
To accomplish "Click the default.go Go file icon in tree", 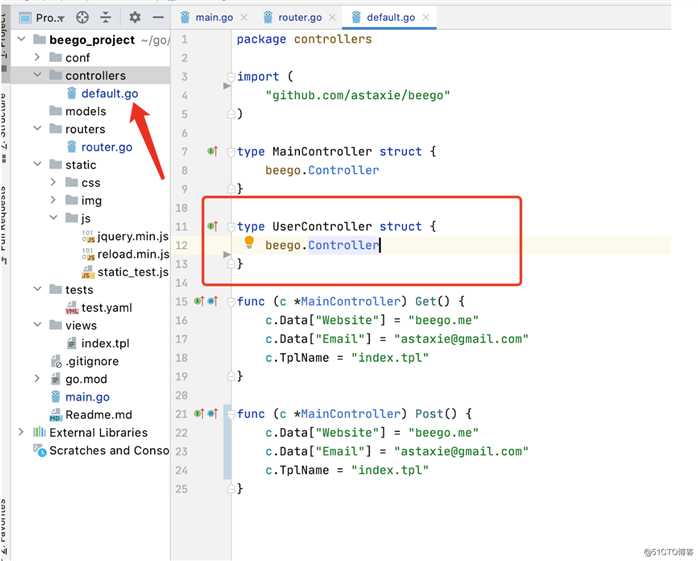I will pos(72,93).
